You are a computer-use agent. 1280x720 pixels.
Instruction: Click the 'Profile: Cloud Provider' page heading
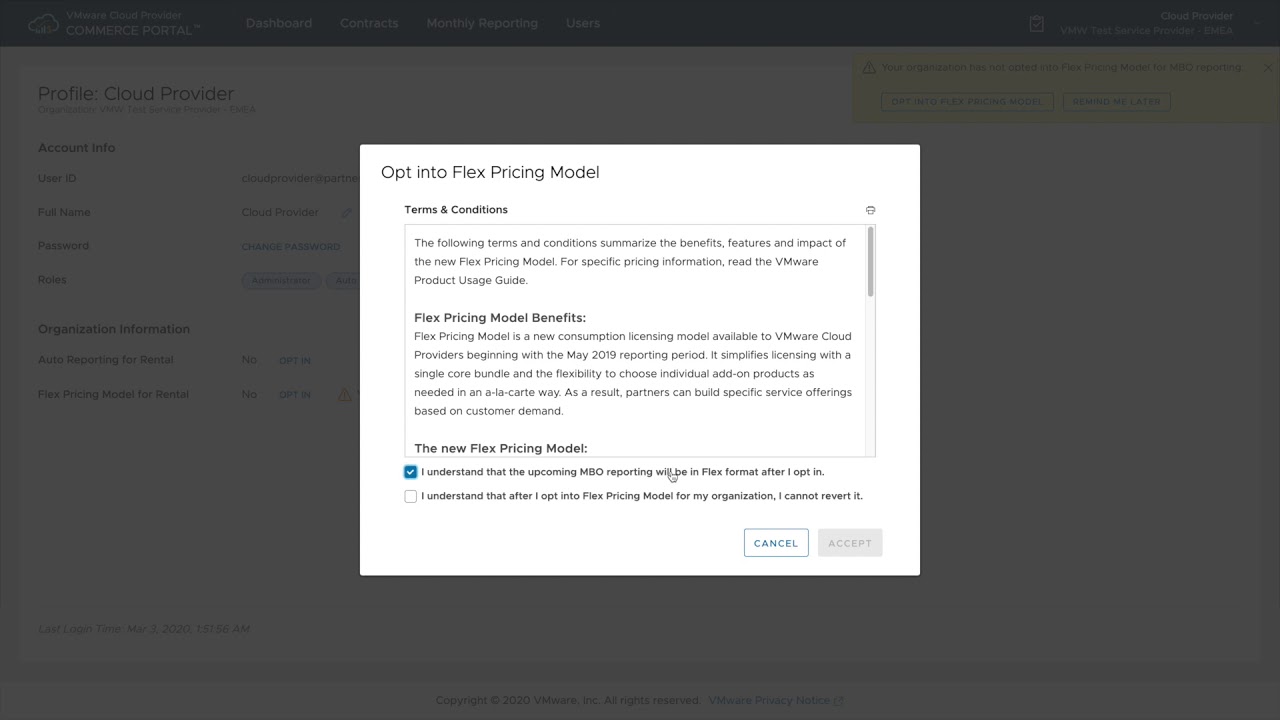tap(136, 94)
